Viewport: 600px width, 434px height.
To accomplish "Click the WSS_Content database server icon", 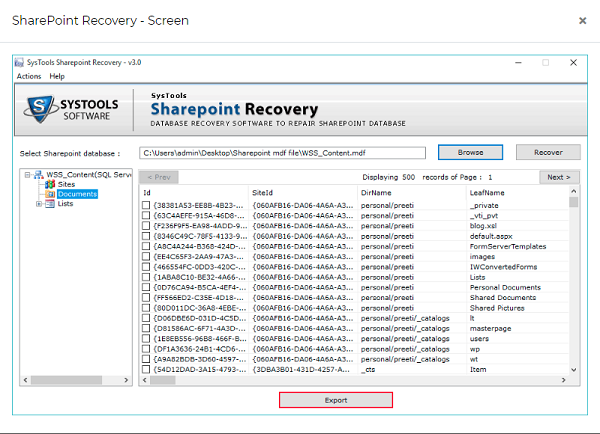I will click(x=38, y=174).
